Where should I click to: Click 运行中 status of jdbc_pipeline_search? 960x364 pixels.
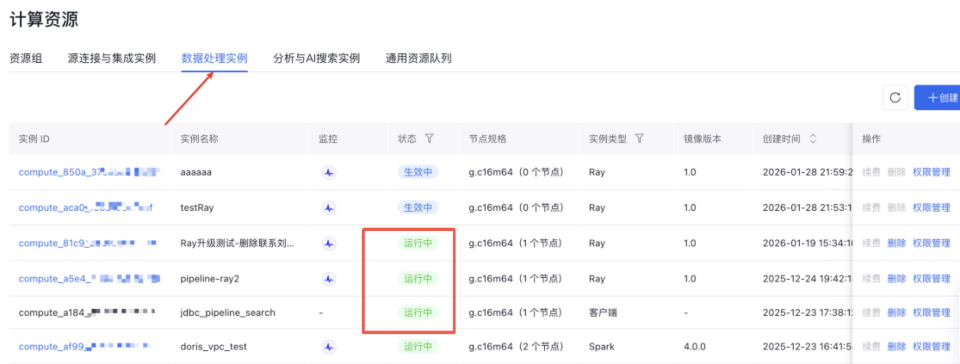click(418, 313)
